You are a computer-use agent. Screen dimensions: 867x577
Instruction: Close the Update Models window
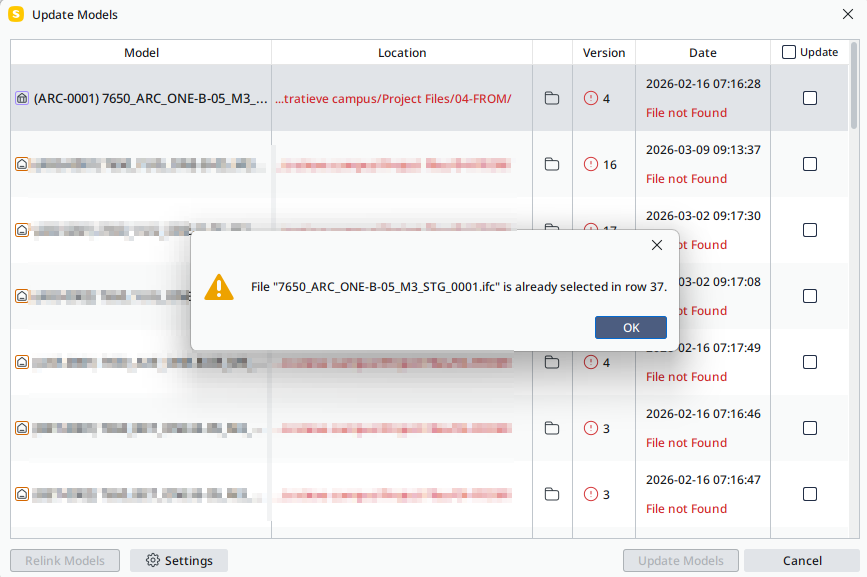click(848, 14)
